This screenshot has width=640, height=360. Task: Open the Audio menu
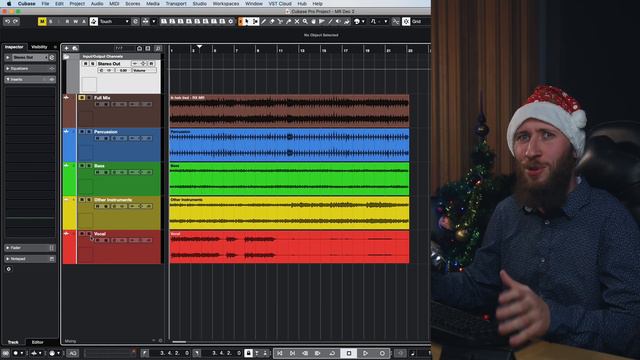[97, 3]
